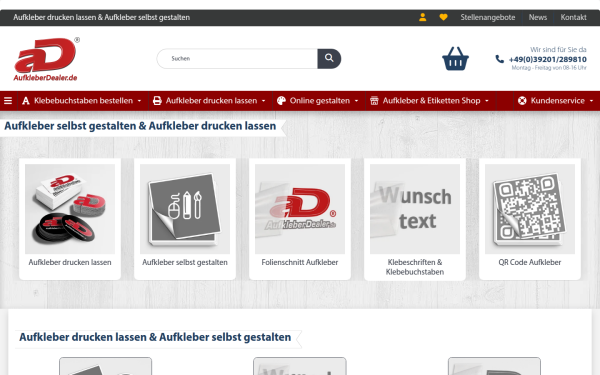Expand the Online gestalten dropdown arrow

(356, 101)
